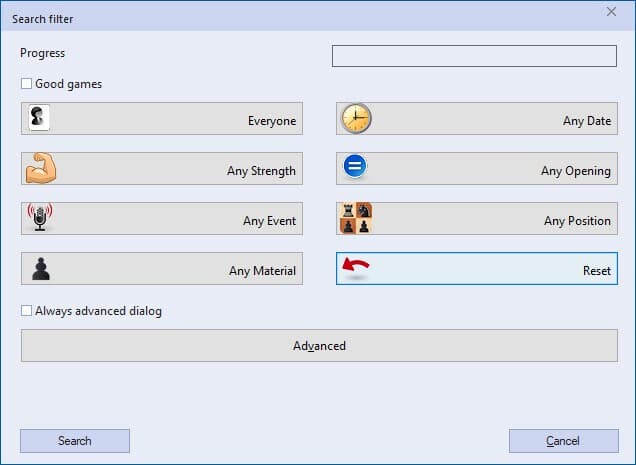Cancel the search filter dialog
Screen dimensions: 636x465
tap(562, 441)
